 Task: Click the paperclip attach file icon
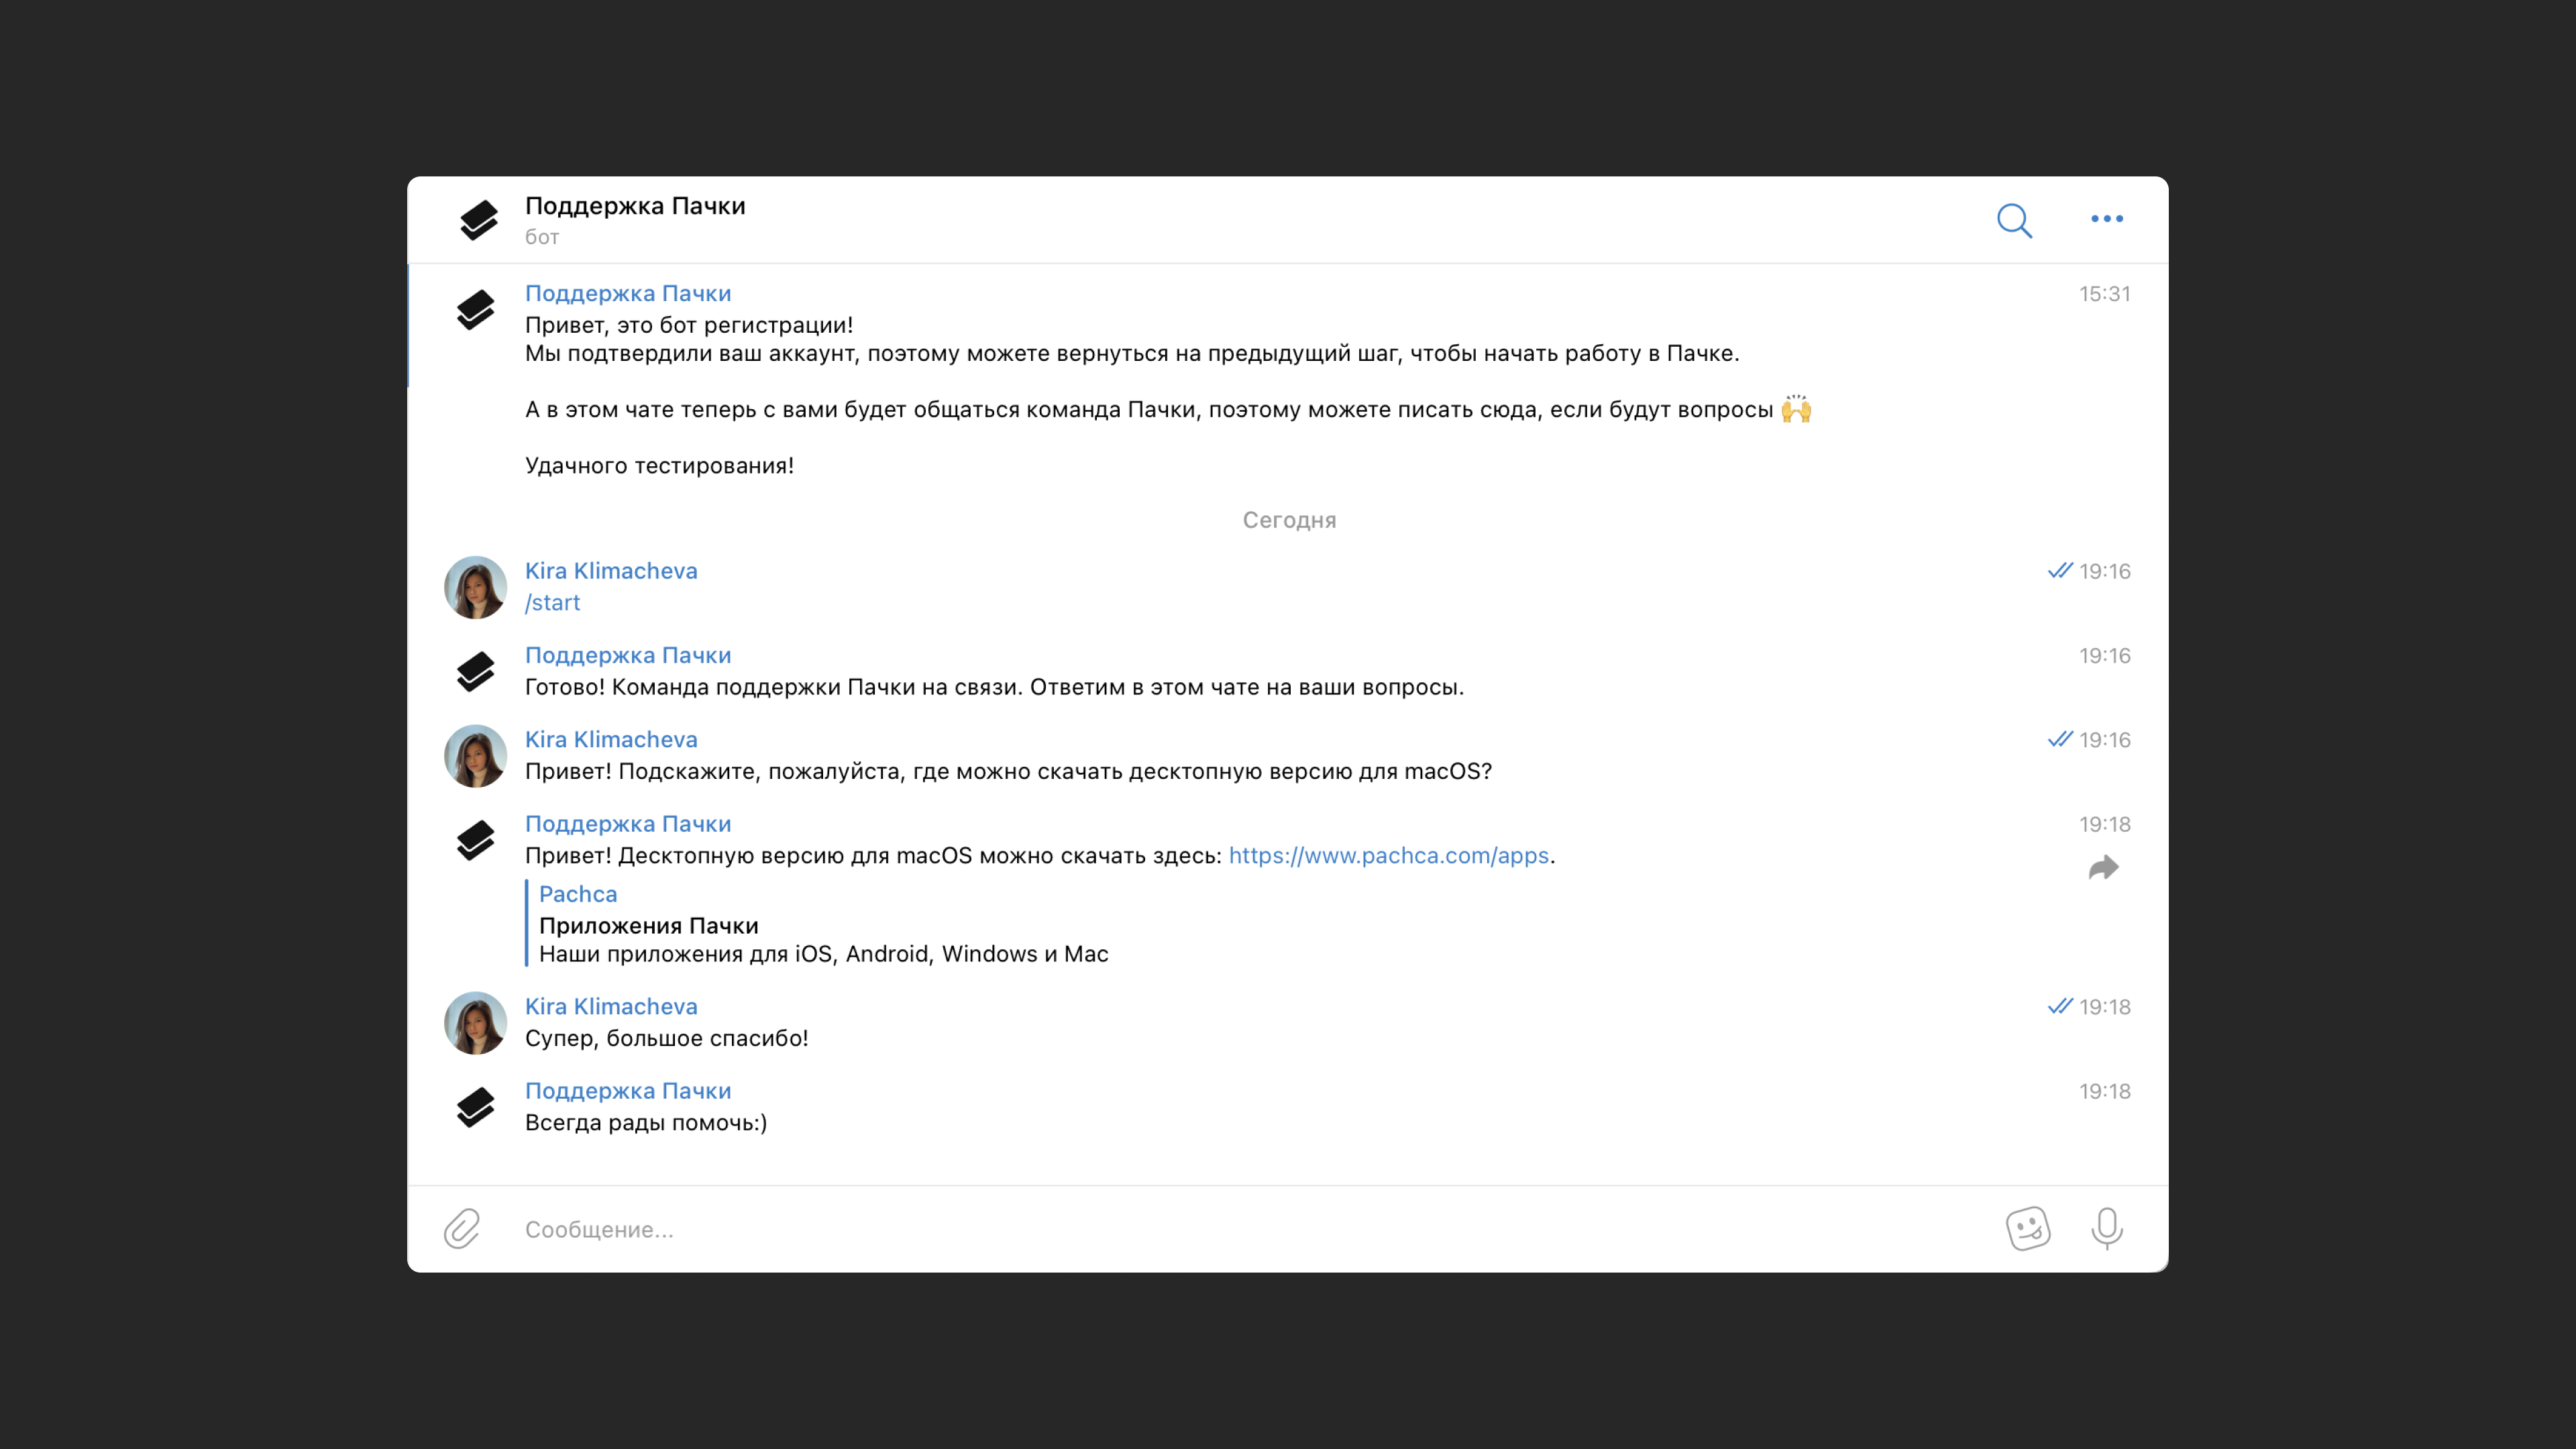click(x=462, y=1228)
